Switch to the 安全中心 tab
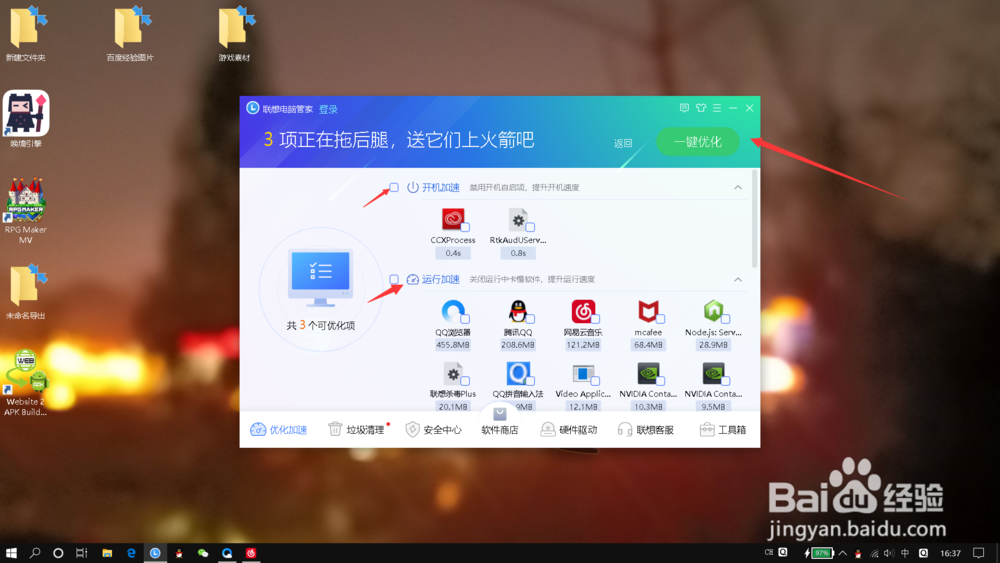Viewport: 1000px width, 563px height. click(x=434, y=430)
